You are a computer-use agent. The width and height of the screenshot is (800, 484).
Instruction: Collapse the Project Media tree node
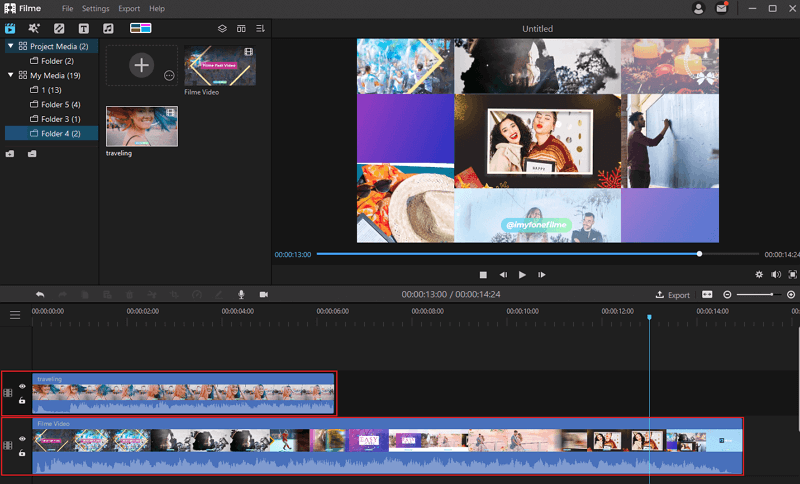click(10, 46)
